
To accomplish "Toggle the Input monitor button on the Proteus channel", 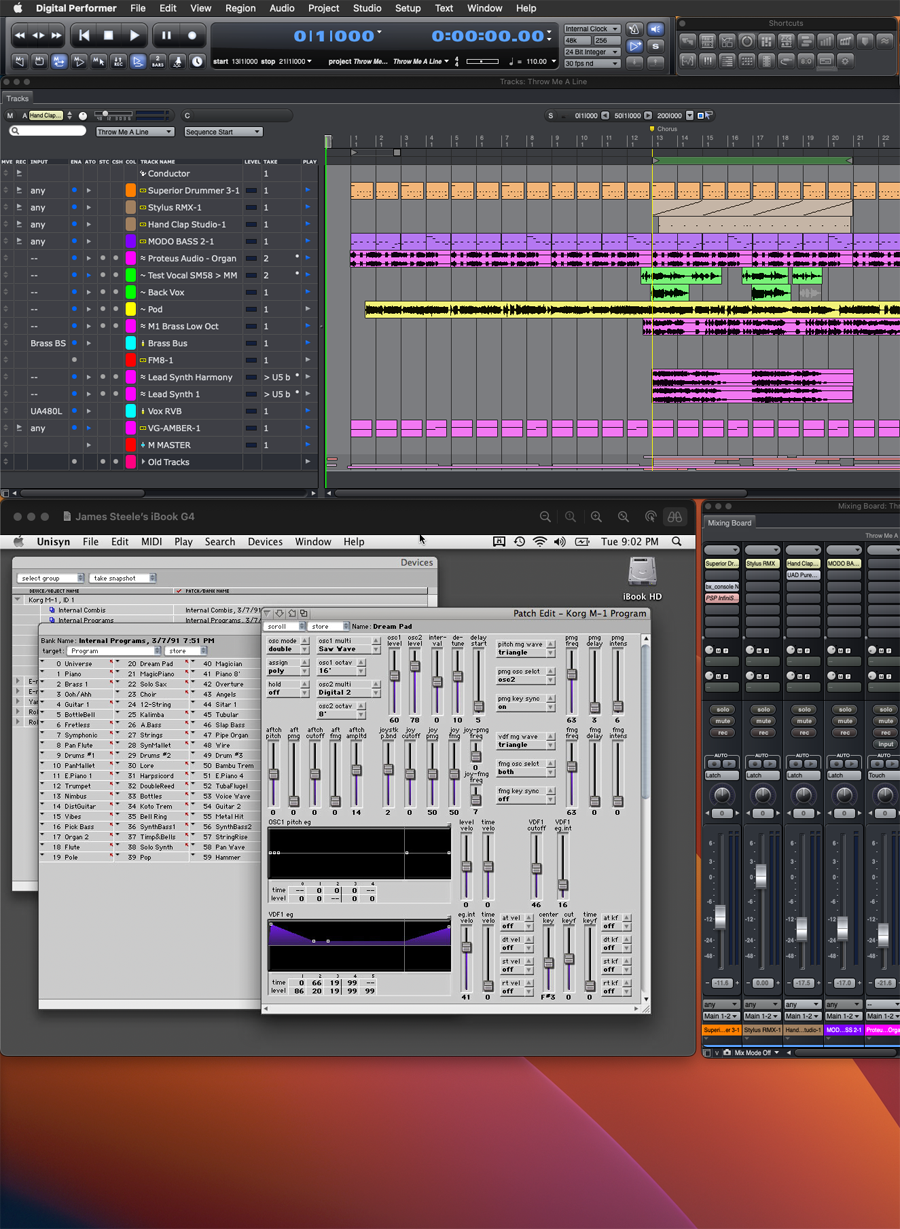I will (885, 744).
